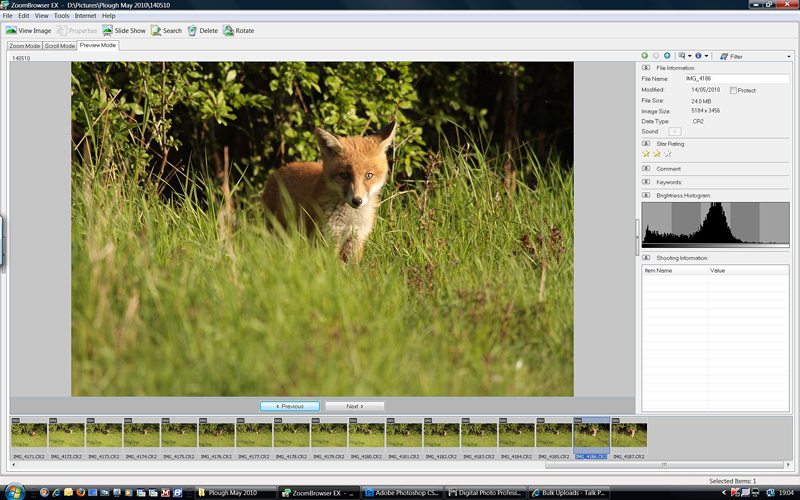
Task: Set rating to three stars
Action: click(668, 154)
